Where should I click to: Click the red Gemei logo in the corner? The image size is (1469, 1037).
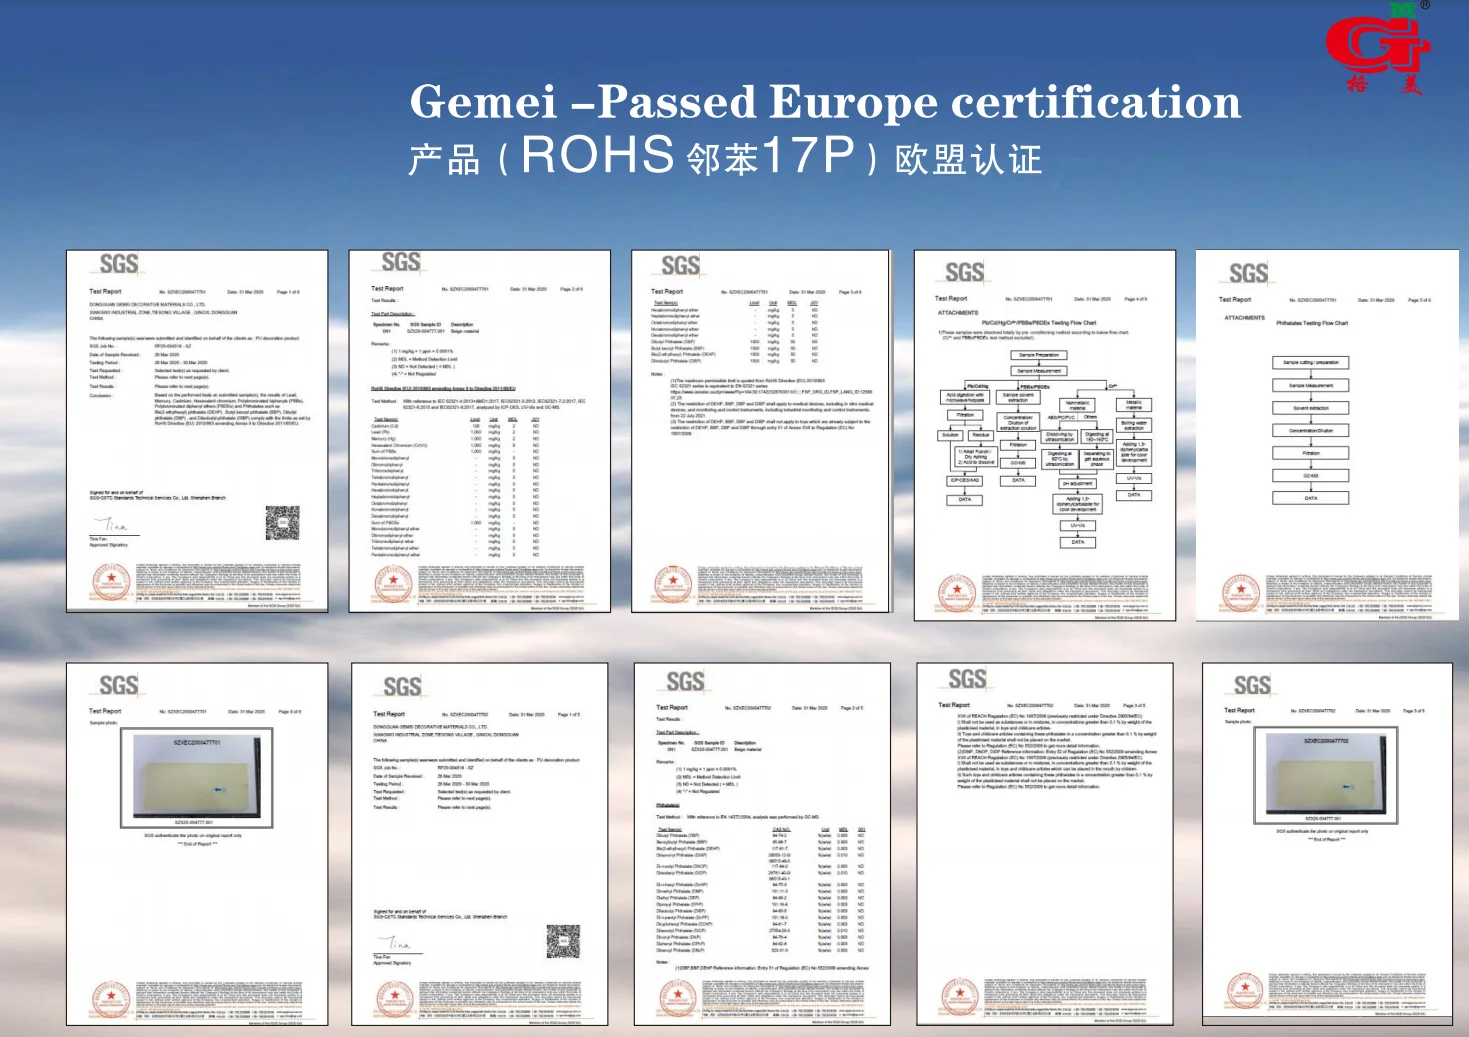click(1378, 48)
